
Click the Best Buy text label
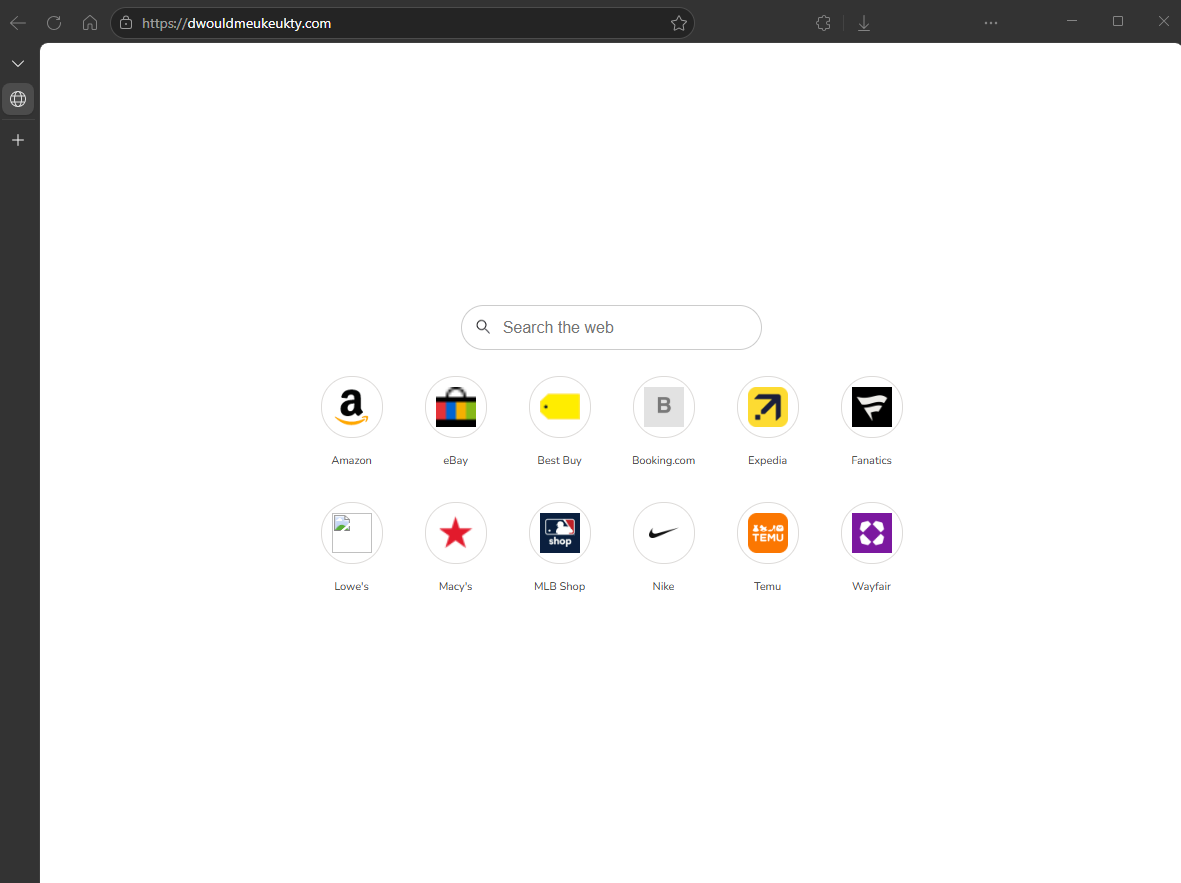tap(560, 460)
